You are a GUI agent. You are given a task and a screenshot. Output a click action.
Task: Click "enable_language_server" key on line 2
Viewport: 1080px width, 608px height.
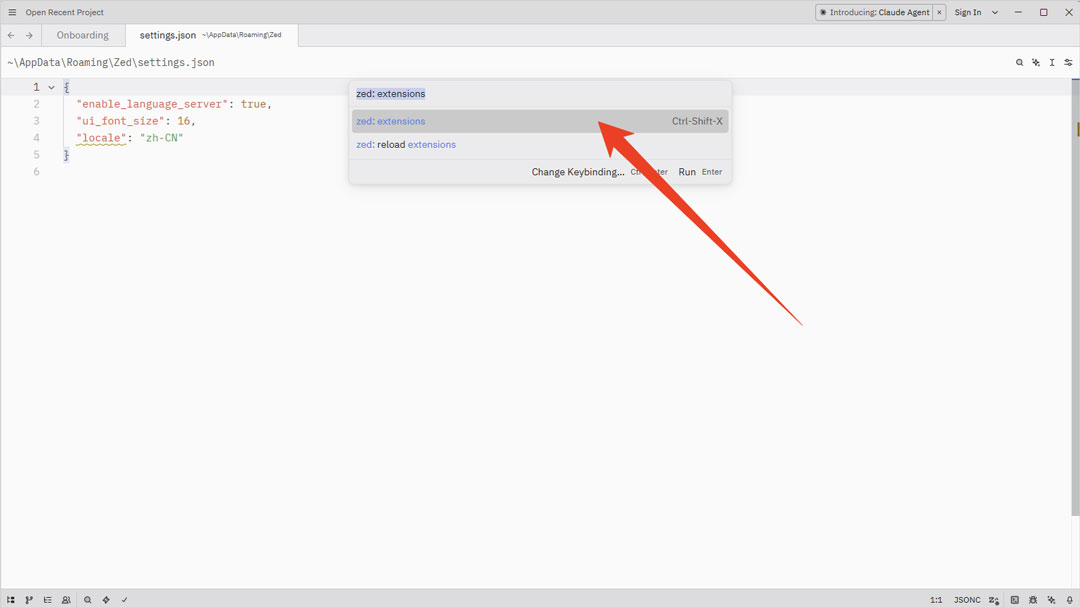(x=152, y=104)
